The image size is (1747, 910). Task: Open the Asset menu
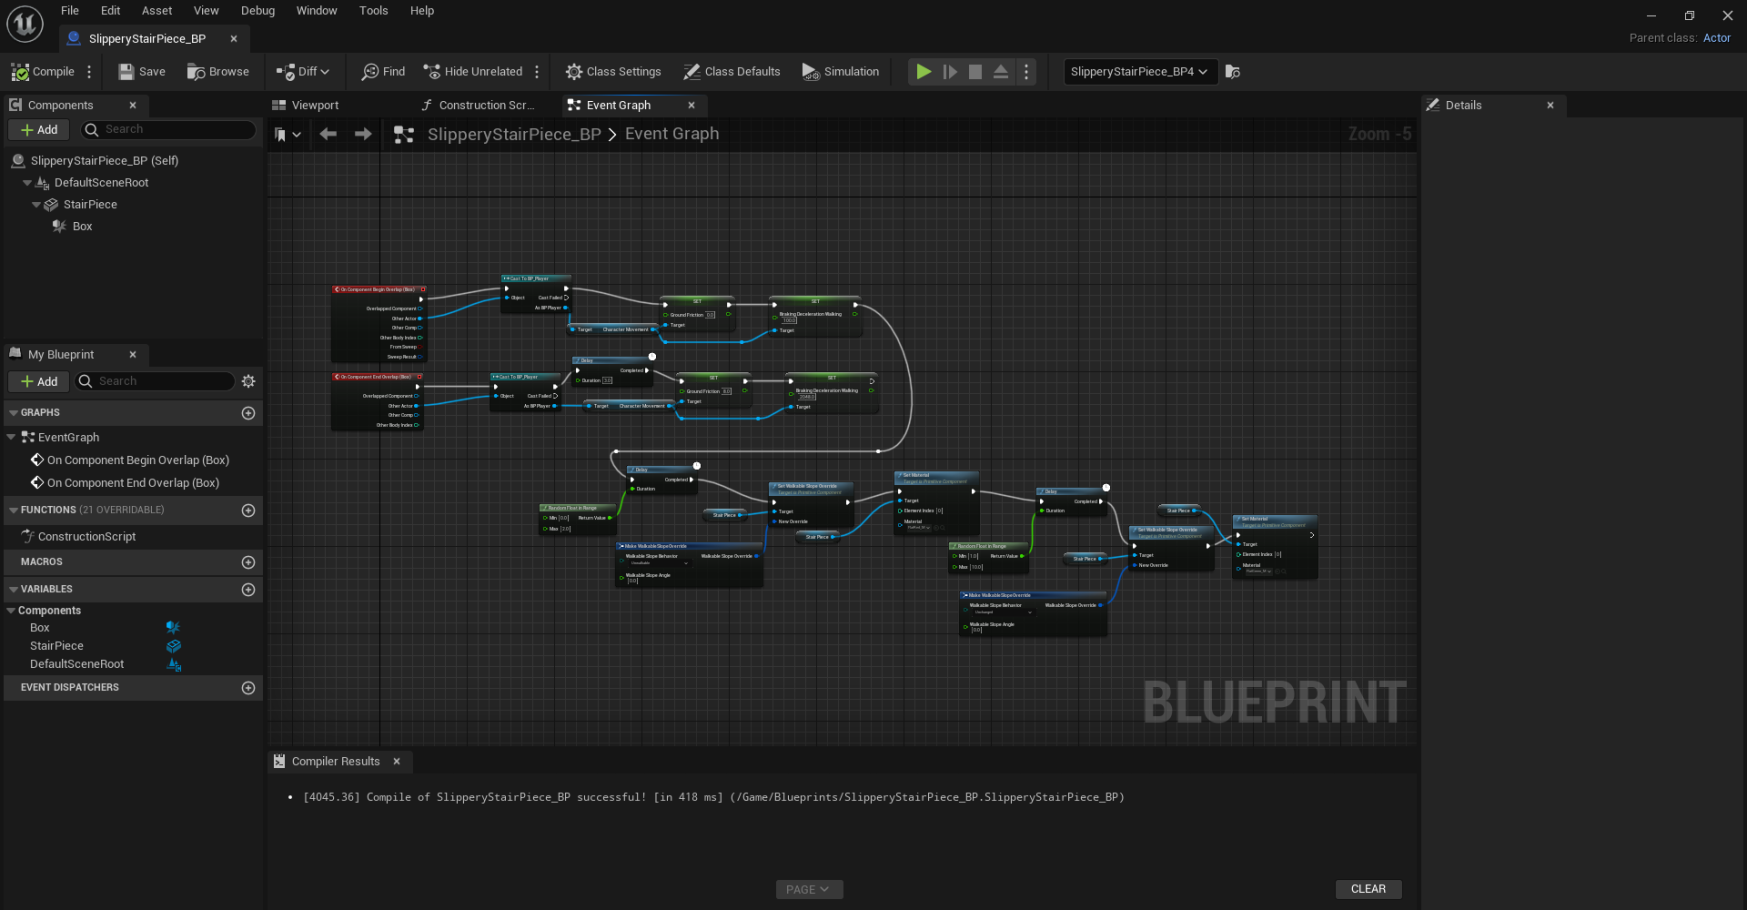(157, 11)
